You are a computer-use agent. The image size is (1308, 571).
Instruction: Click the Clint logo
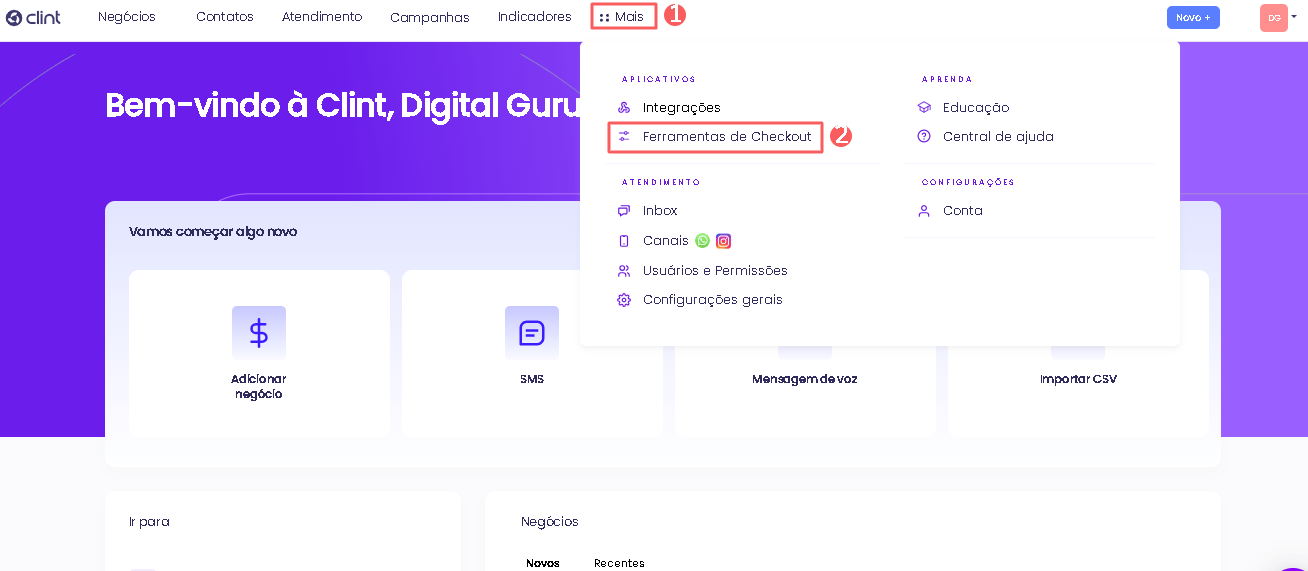(x=33, y=17)
